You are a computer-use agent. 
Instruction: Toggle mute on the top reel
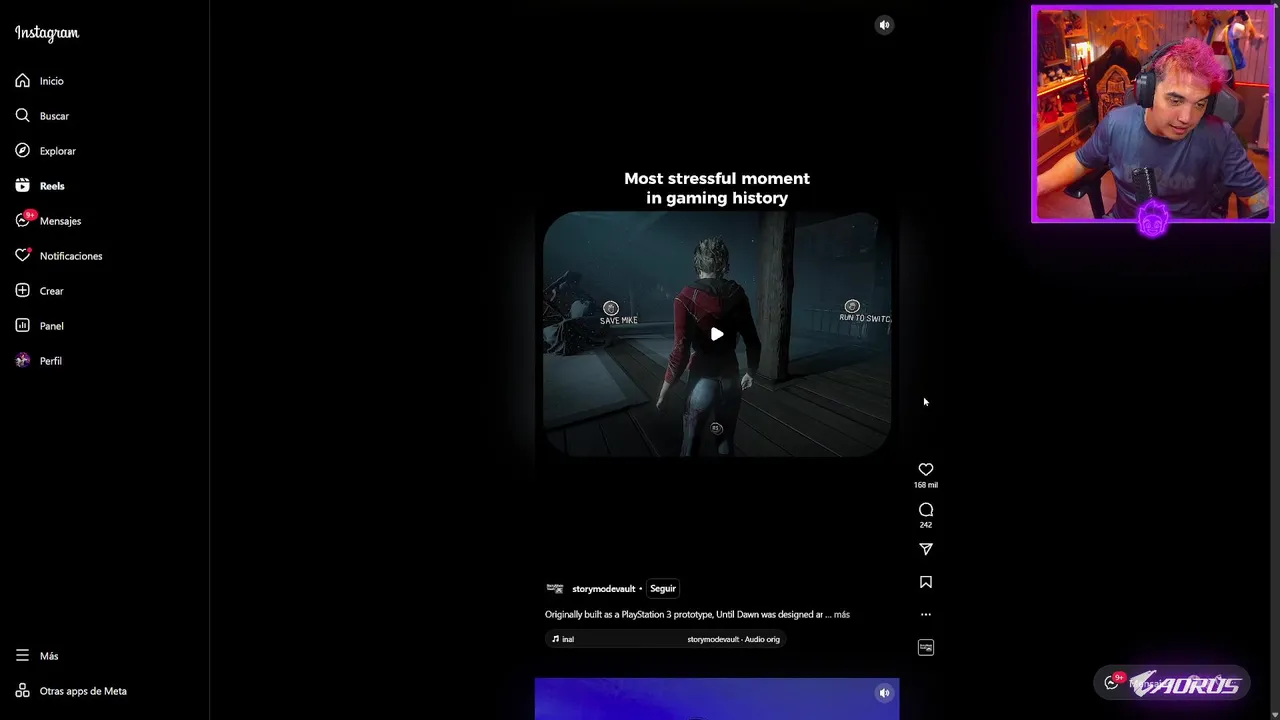click(x=884, y=25)
